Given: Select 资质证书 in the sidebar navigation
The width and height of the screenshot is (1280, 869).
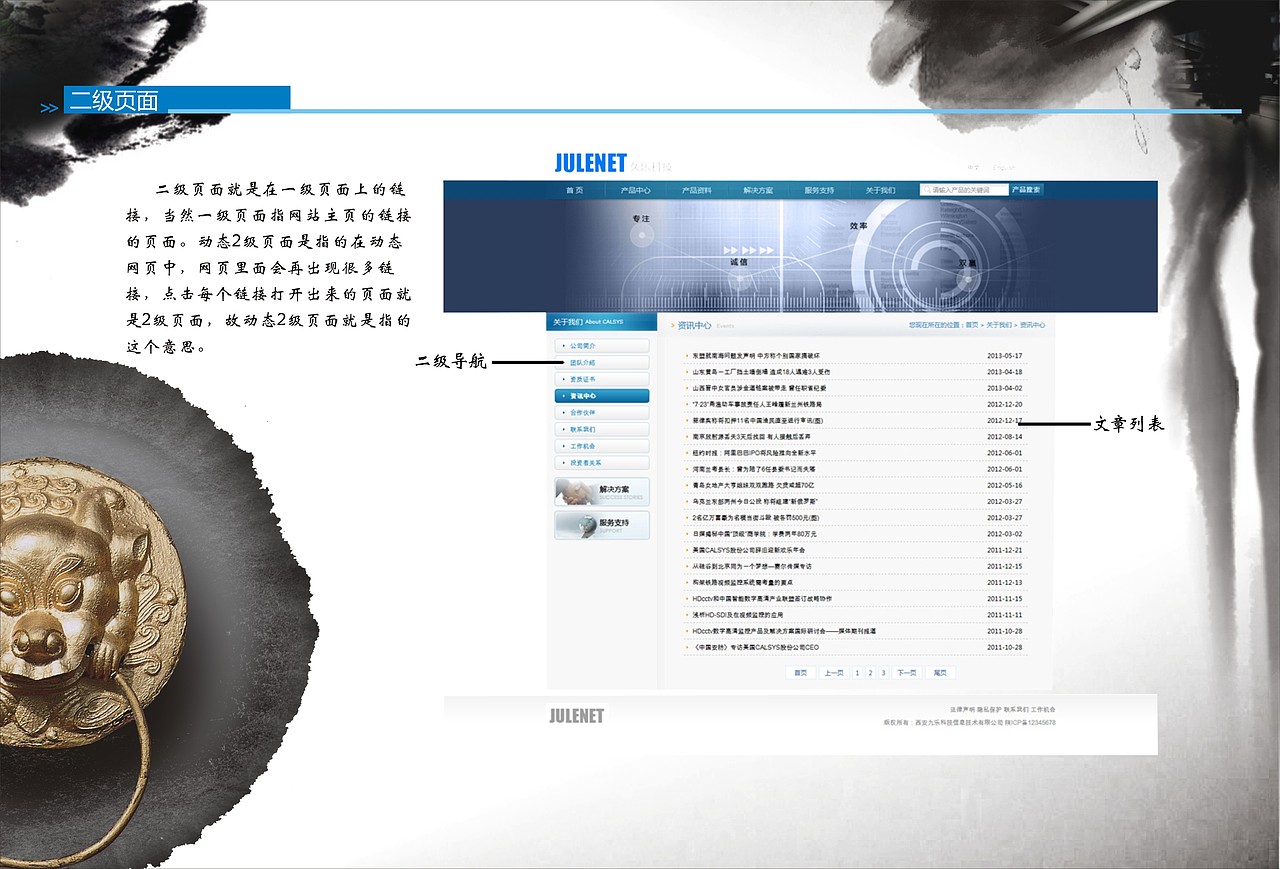Looking at the screenshot, I should tap(601, 379).
